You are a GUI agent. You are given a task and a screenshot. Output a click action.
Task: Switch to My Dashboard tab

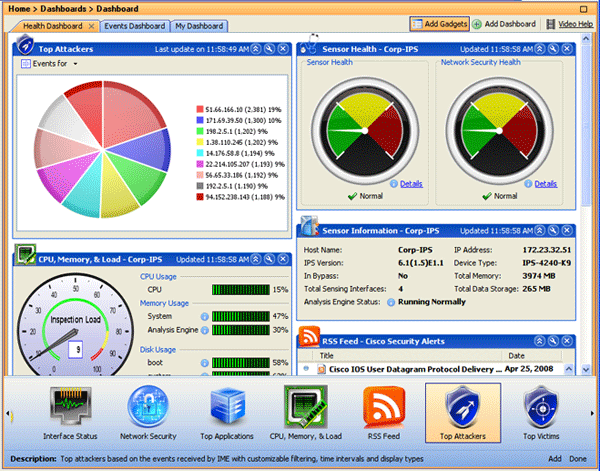pos(199,26)
